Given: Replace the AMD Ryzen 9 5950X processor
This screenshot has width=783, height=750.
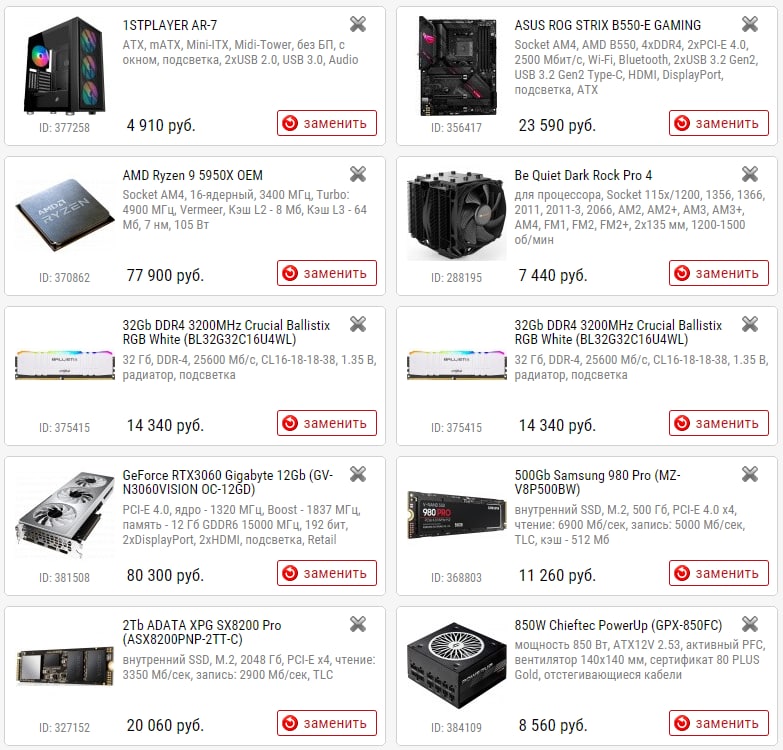Looking at the screenshot, I should click(x=327, y=273).
